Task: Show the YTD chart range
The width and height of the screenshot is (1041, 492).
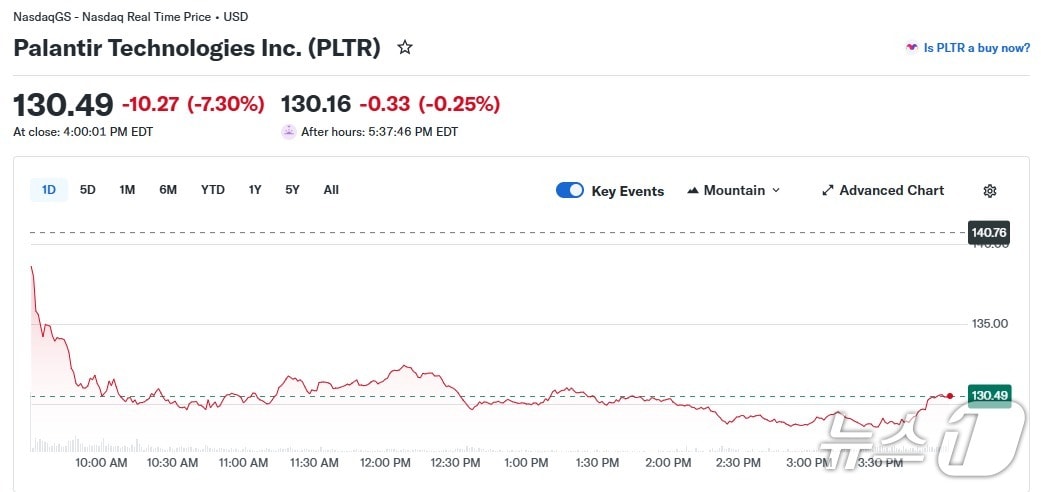Action: 213,190
